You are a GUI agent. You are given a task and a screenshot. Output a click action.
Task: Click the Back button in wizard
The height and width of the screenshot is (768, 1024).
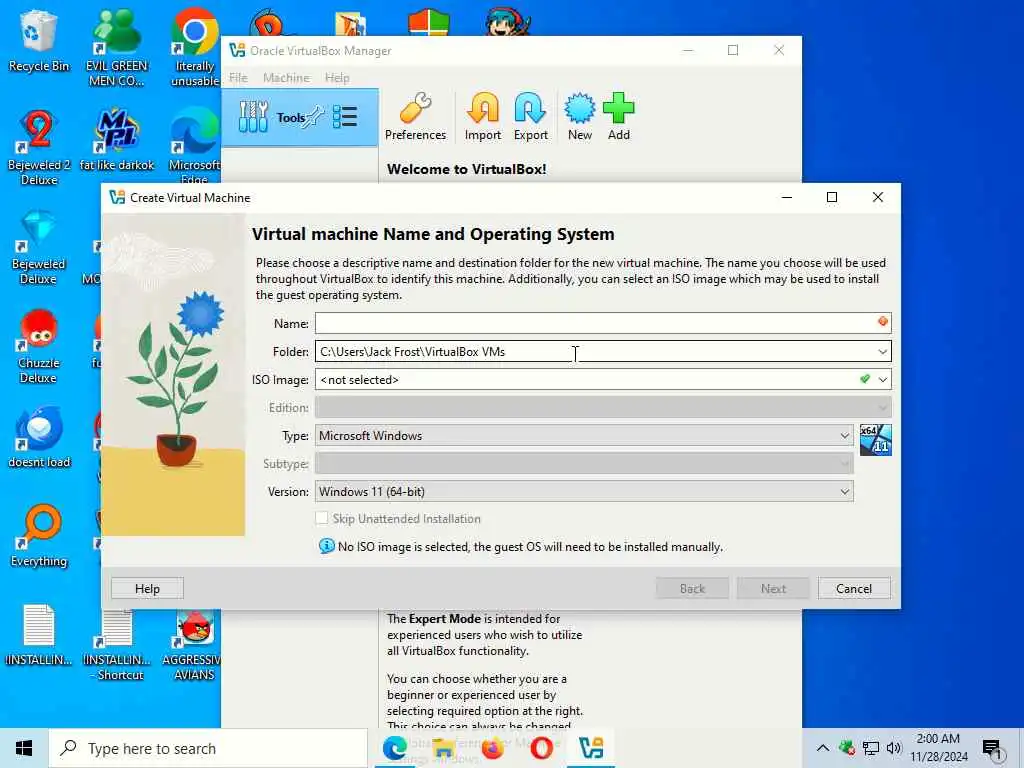tap(692, 588)
